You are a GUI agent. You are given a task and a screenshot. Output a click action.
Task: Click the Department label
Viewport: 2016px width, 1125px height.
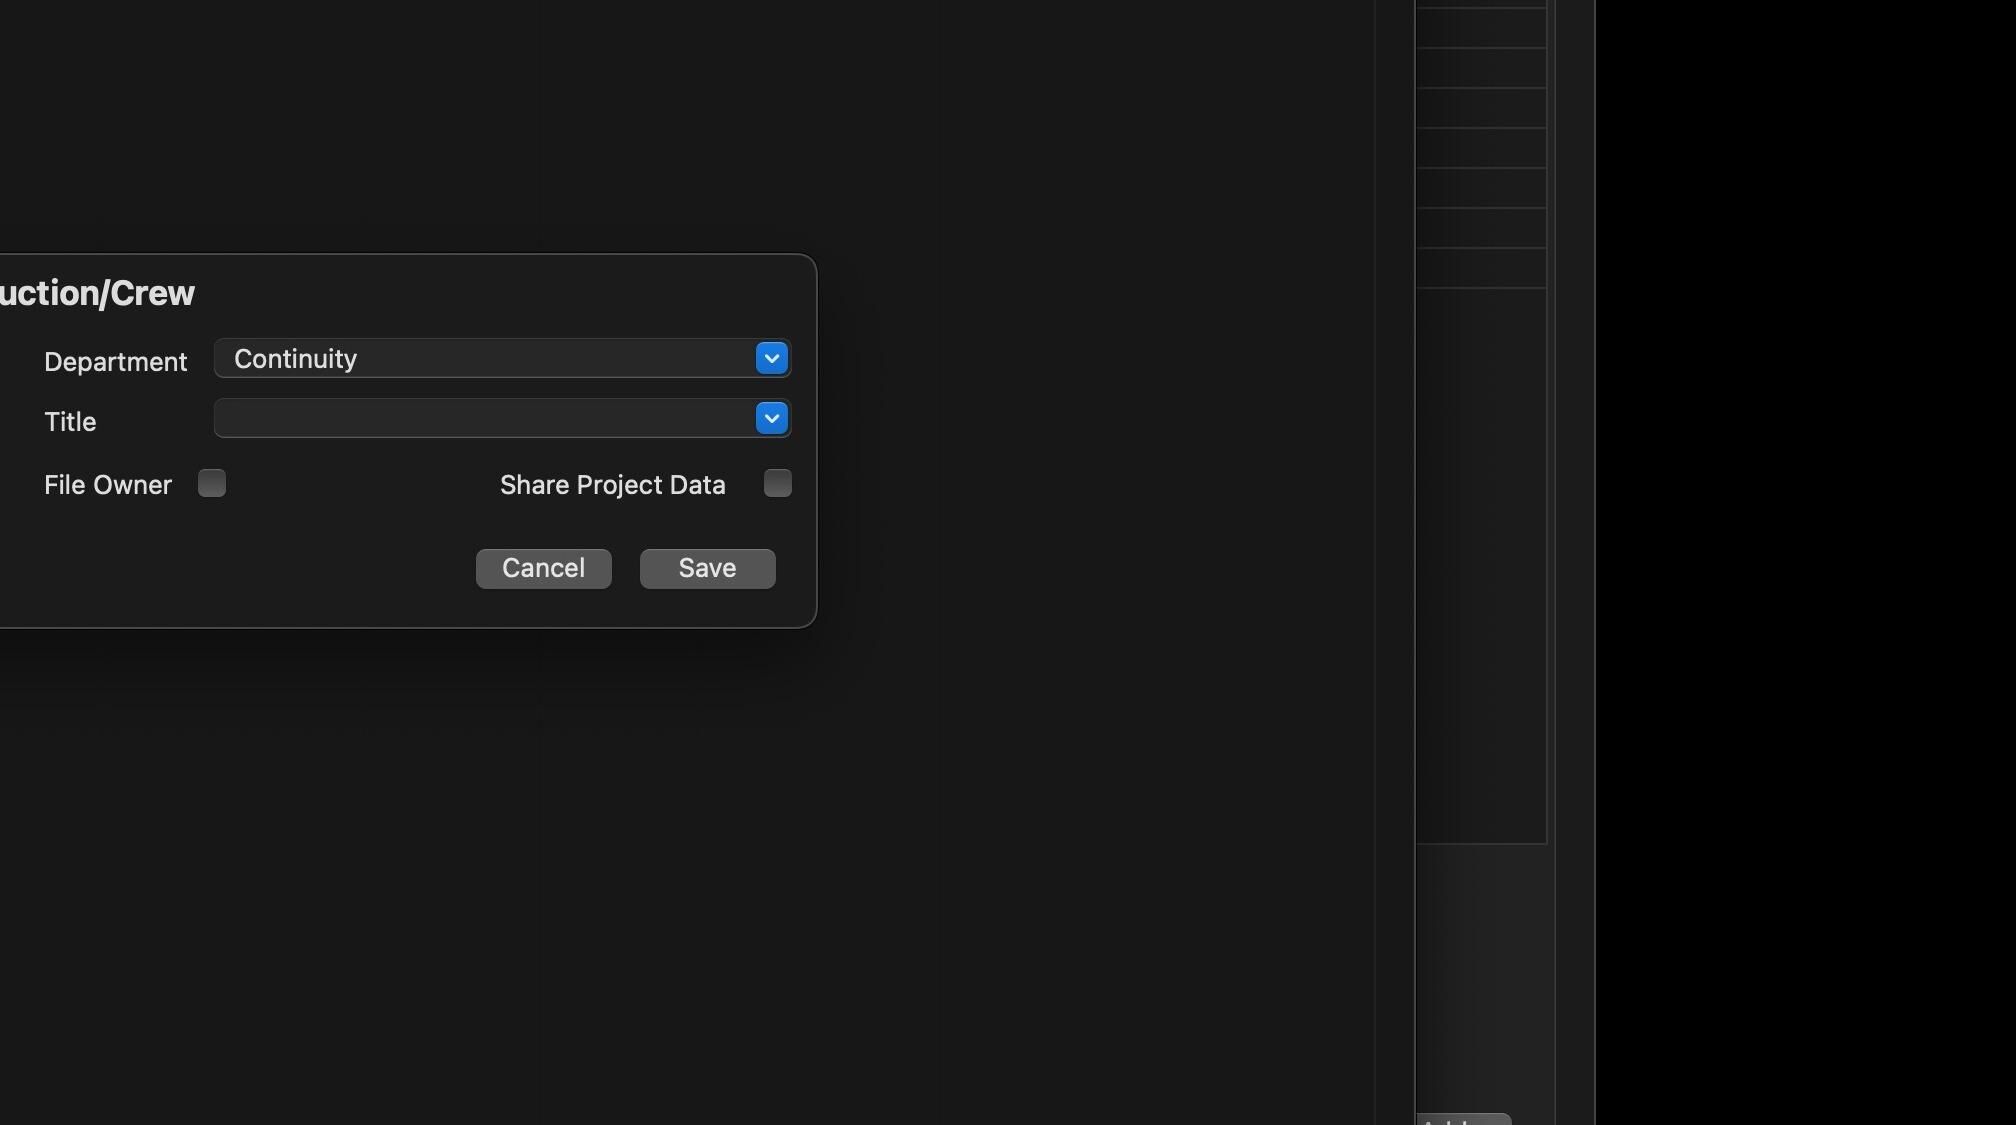[116, 362]
